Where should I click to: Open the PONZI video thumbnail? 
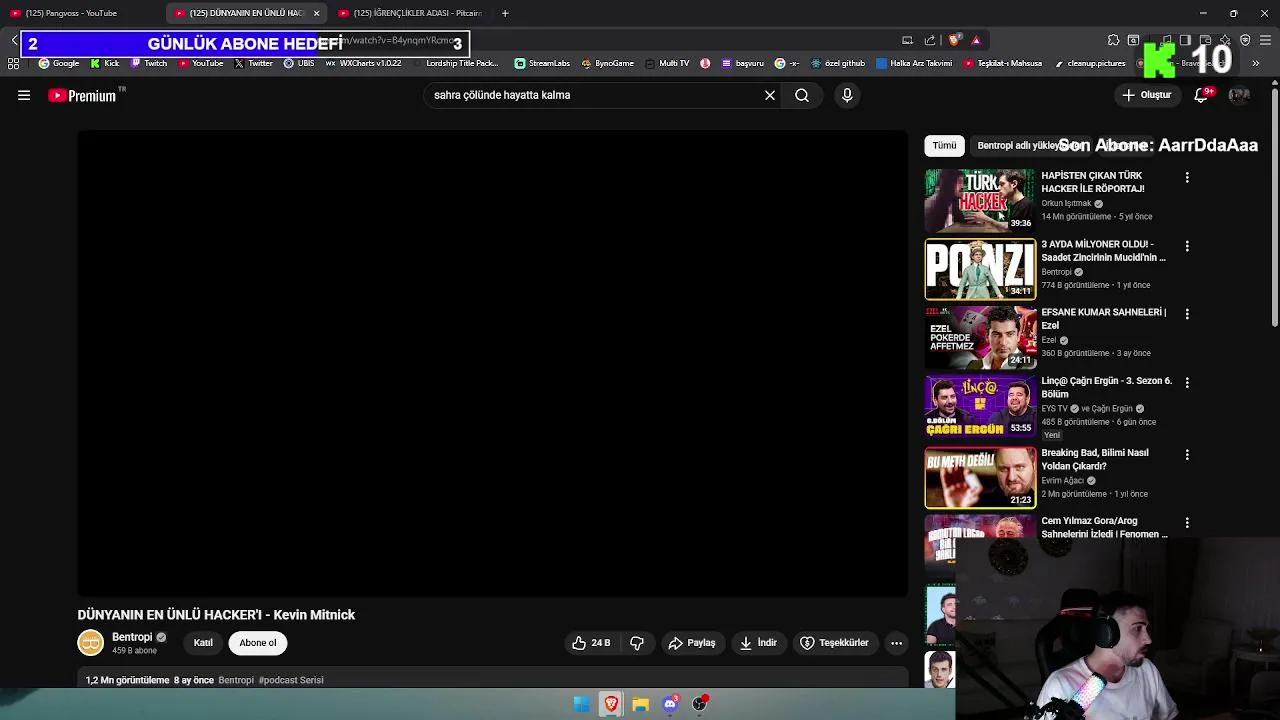point(980,269)
